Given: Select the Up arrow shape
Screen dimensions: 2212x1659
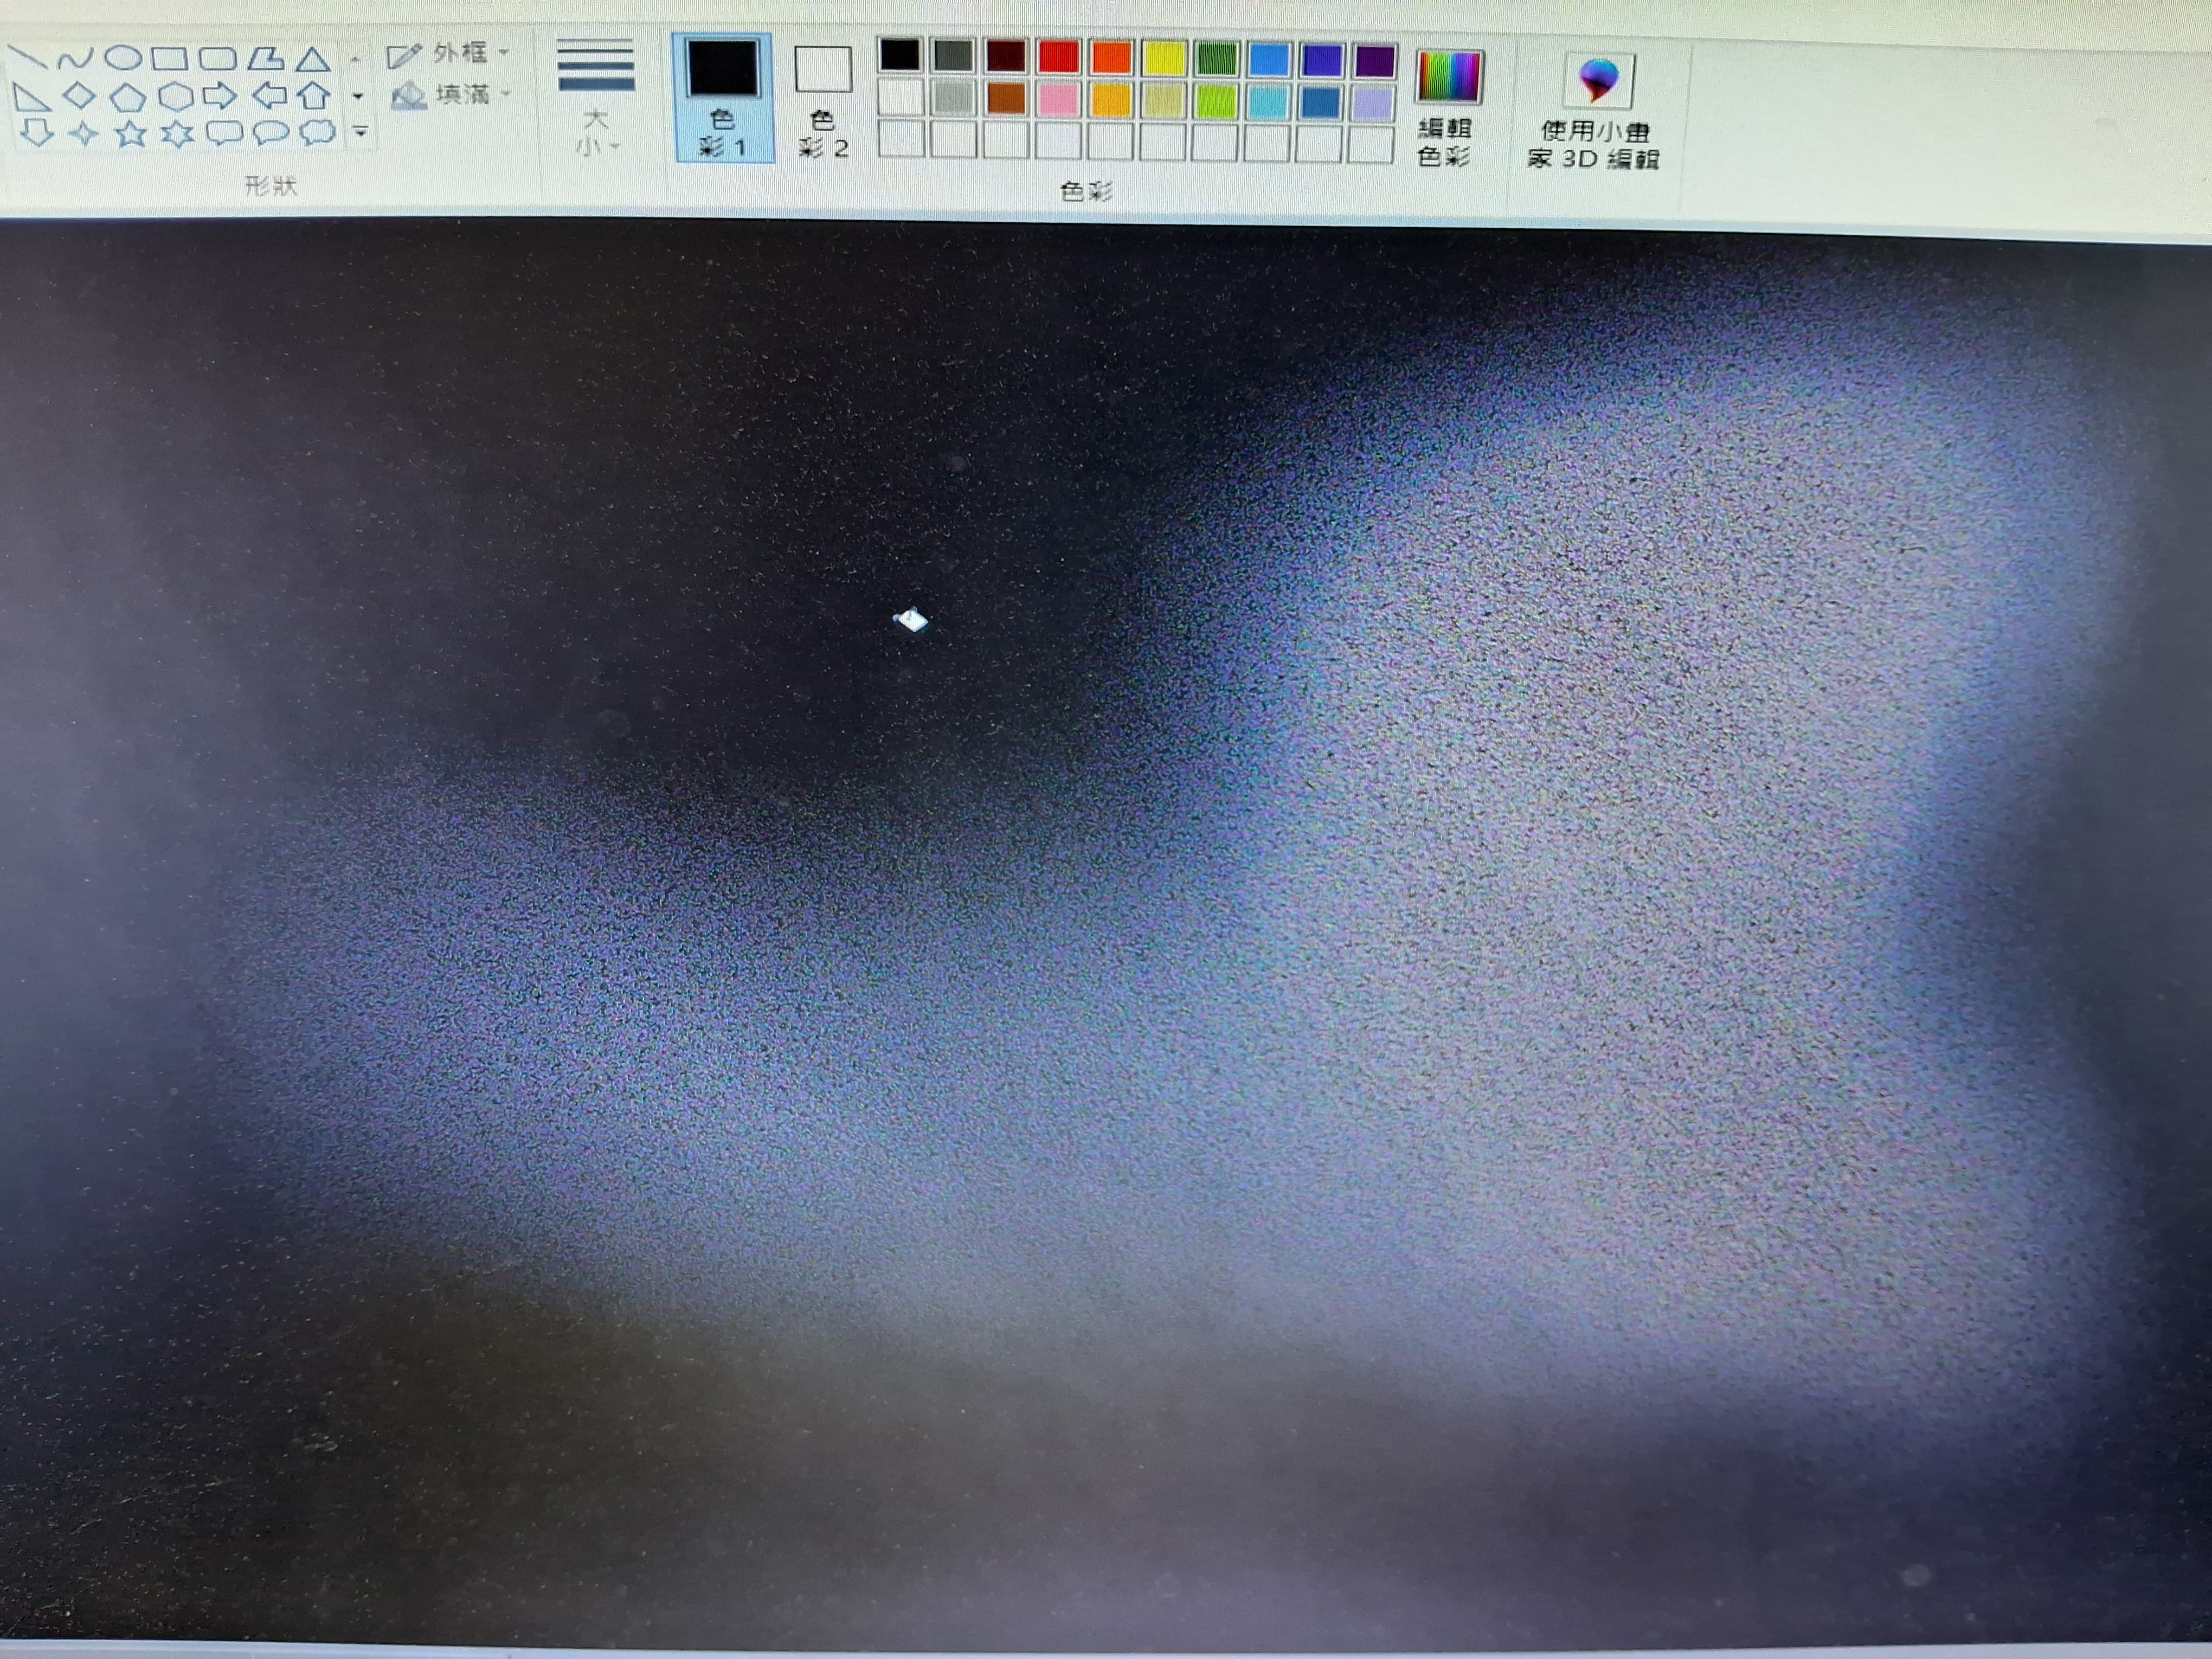Looking at the screenshot, I should click(x=315, y=96).
